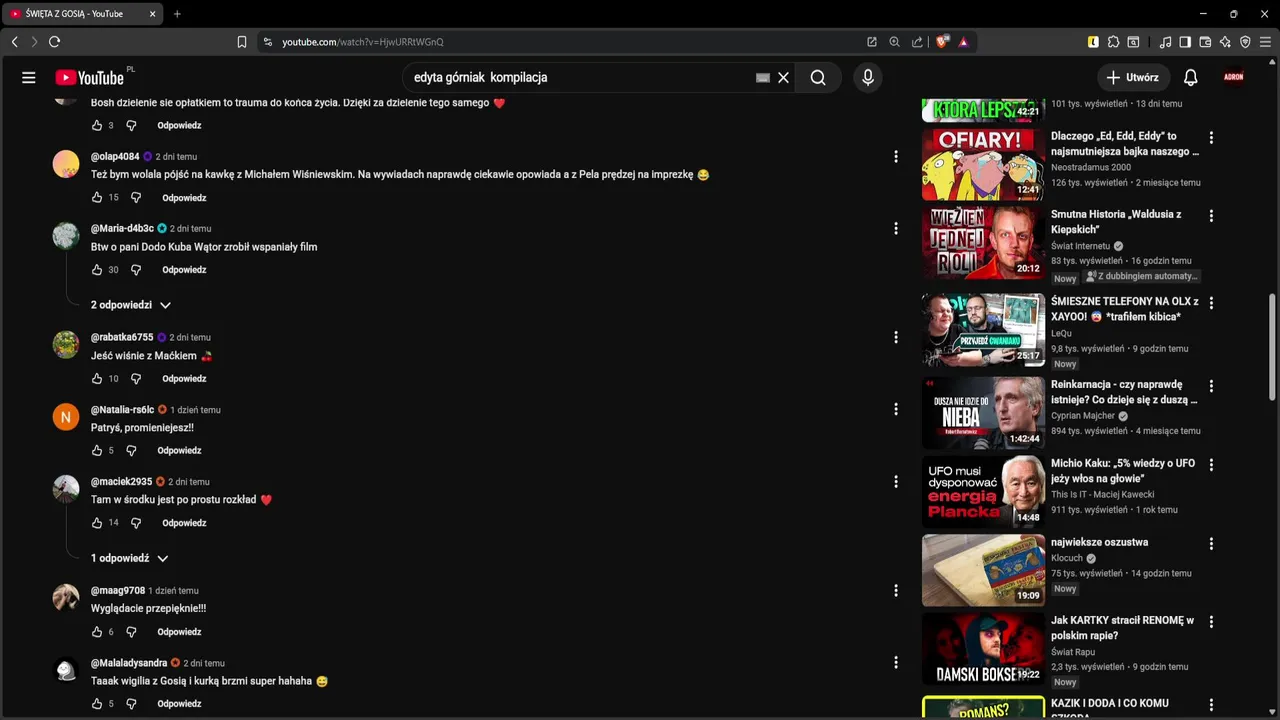This screenshot has height=720, width=1280.
Task: Open the Cyprian Majcher channel link
Action: coord(1084,416)
